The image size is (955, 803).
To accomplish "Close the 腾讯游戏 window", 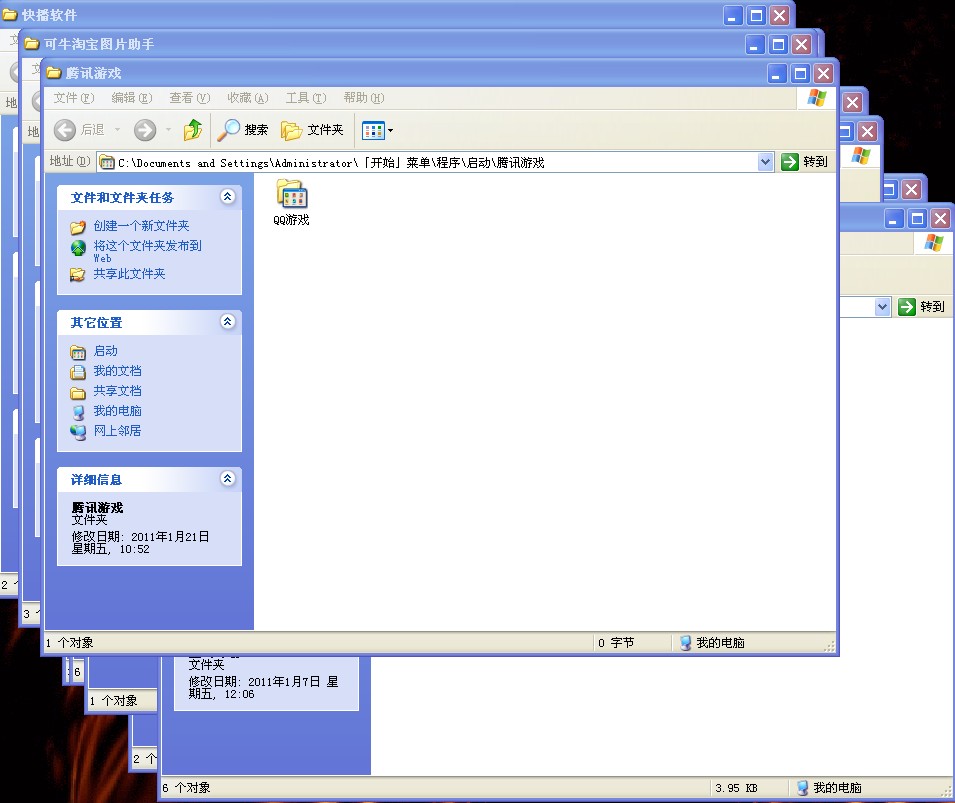I will click(x=823, y=74).
